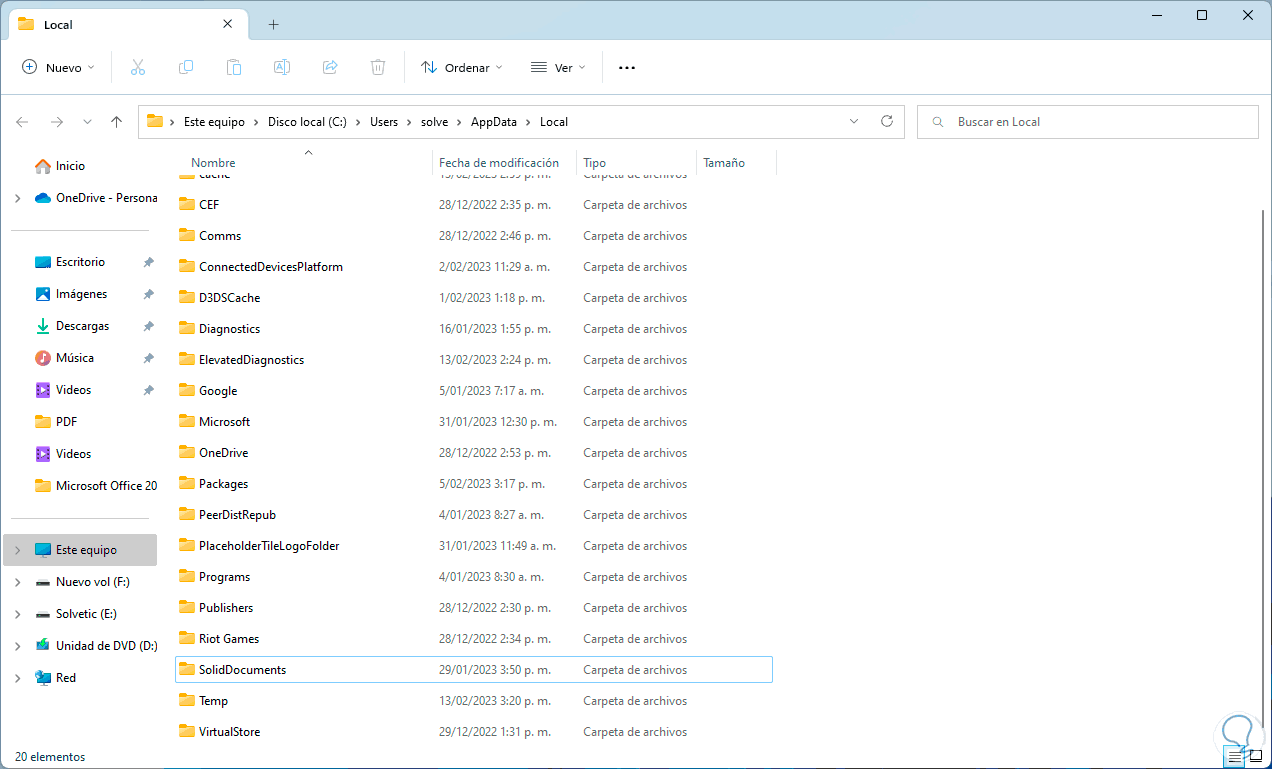Click Disco local (C:) breadcrumb
The height and width of the screenshot is (769, 1272).
307,122
